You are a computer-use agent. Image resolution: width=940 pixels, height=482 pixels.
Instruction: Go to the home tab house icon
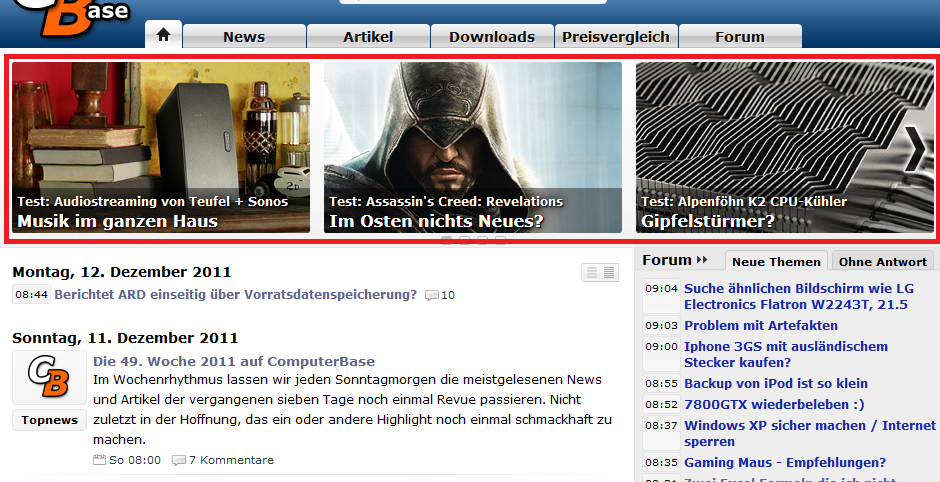pos(163,35)
